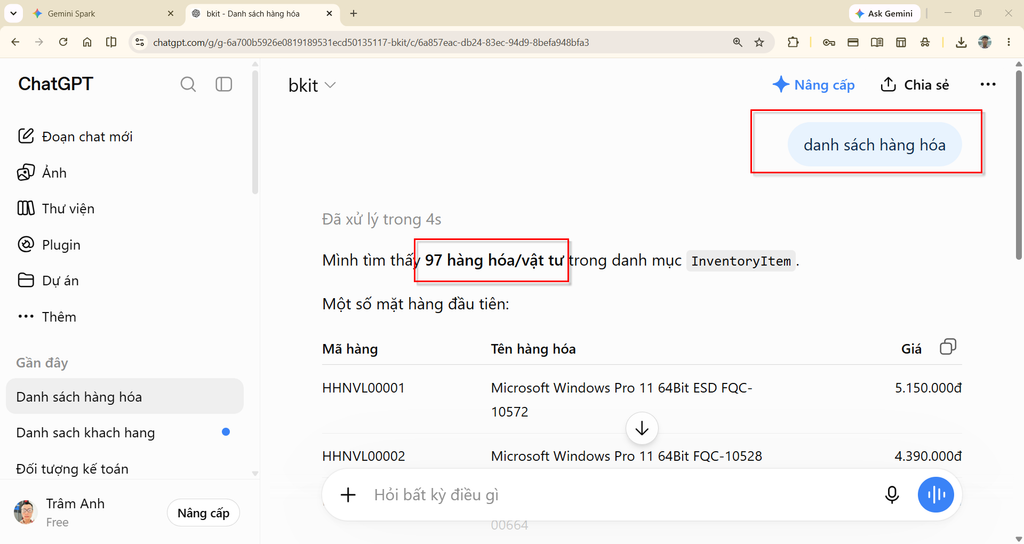Select the 4.390.000đ price cell
Screen dimensions: 1024x544
928,456
